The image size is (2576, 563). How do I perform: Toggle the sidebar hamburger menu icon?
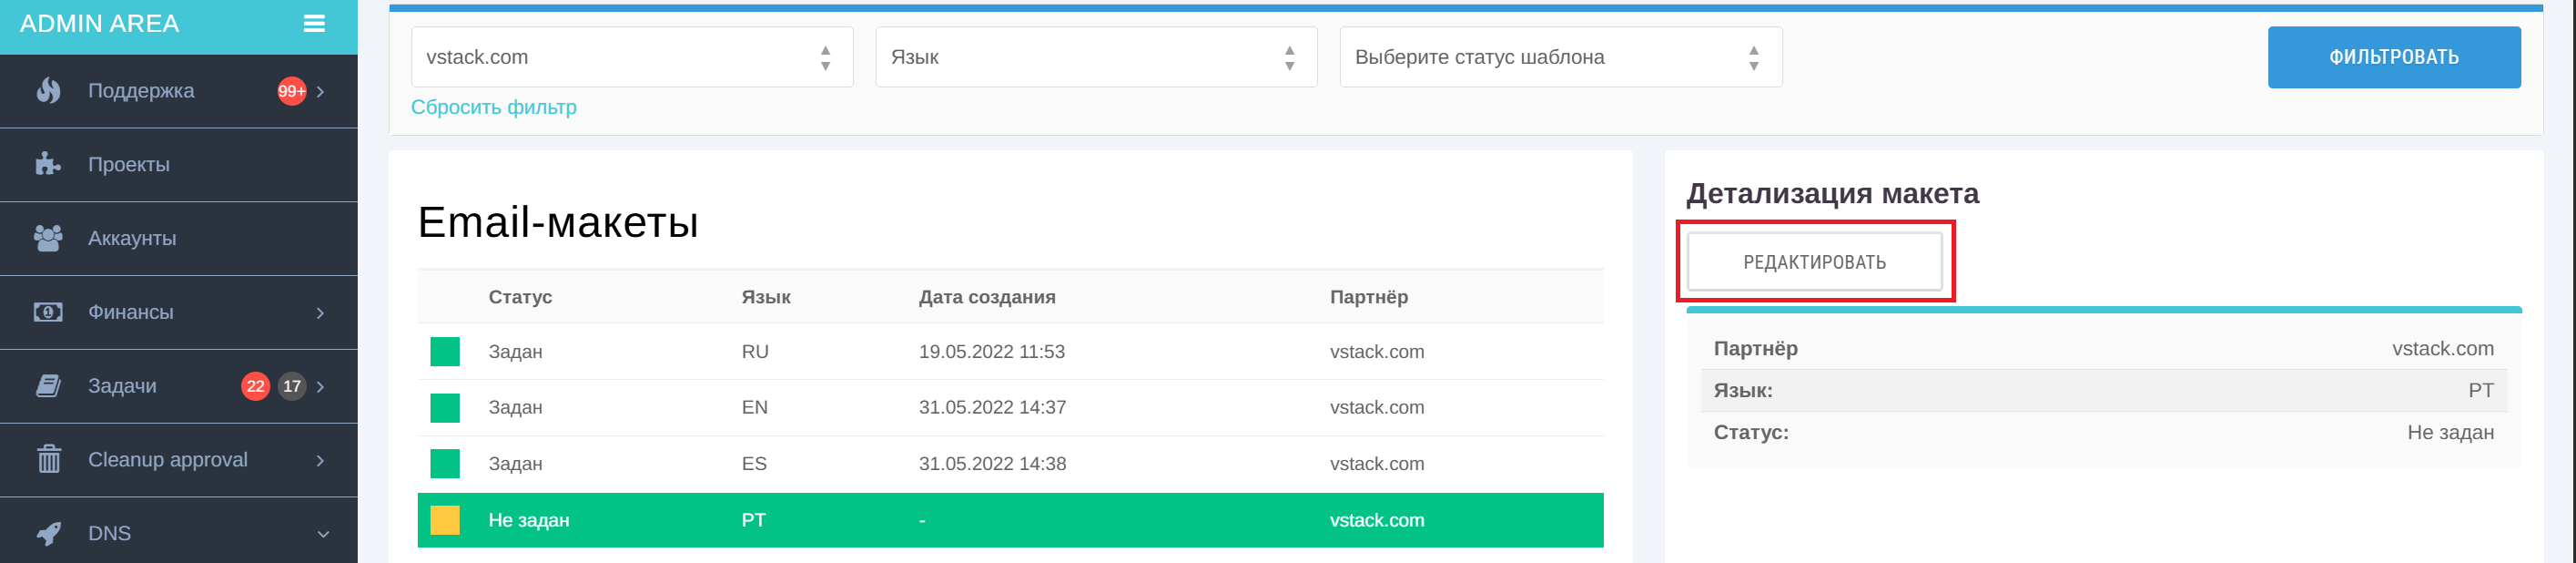(316, 23)
